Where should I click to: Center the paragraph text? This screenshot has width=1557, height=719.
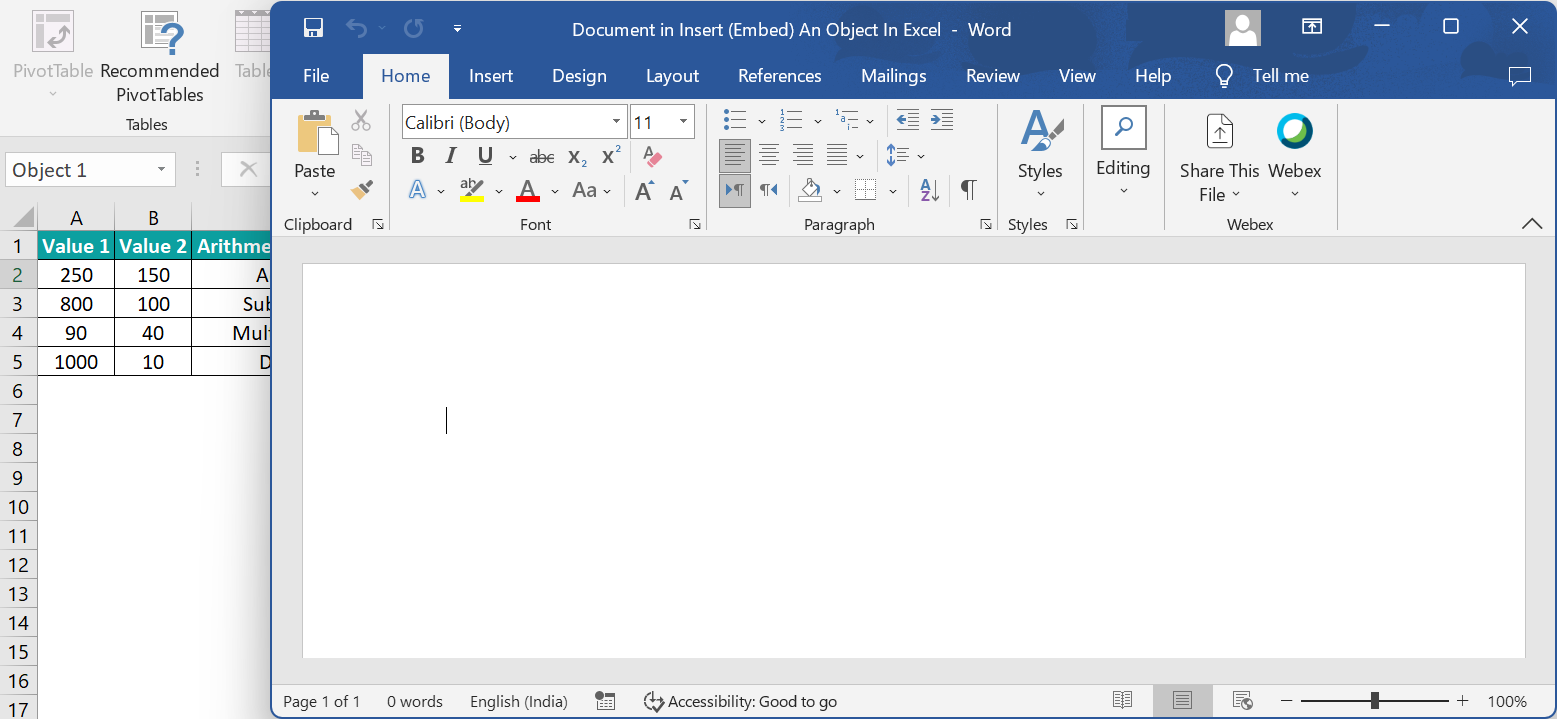[x=769, y=155]
